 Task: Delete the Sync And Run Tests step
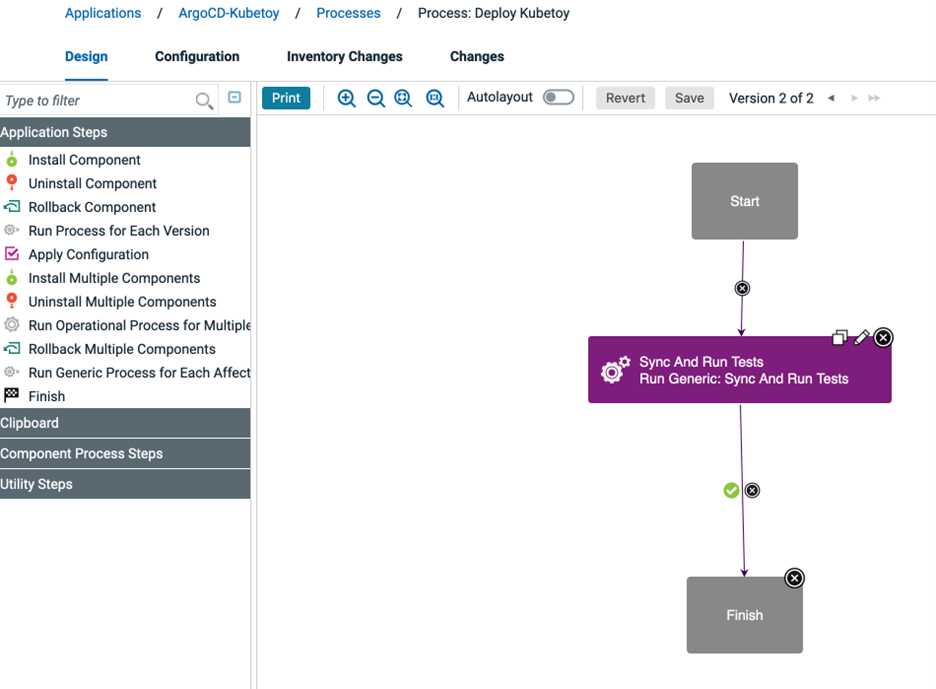tap(883, 338)
